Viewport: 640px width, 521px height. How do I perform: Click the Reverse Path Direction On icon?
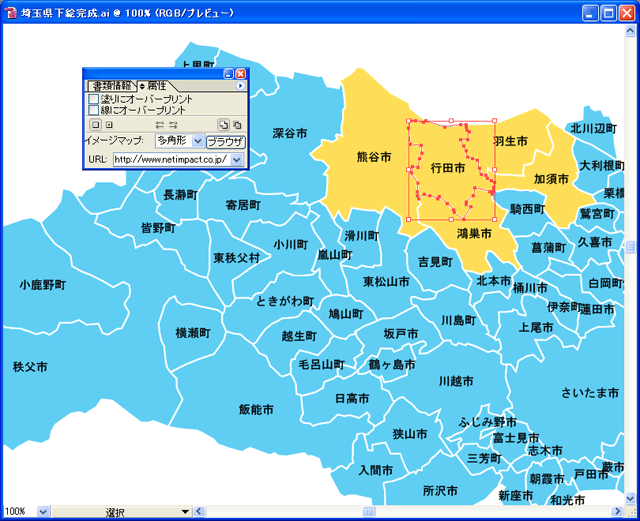coord(173,125)
